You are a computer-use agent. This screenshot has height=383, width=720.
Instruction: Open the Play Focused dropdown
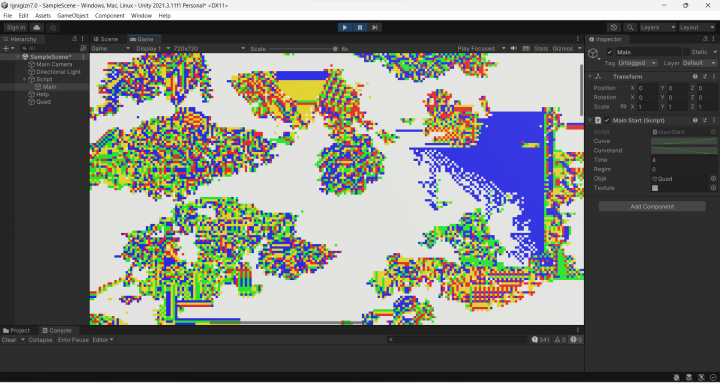(481, 48)
